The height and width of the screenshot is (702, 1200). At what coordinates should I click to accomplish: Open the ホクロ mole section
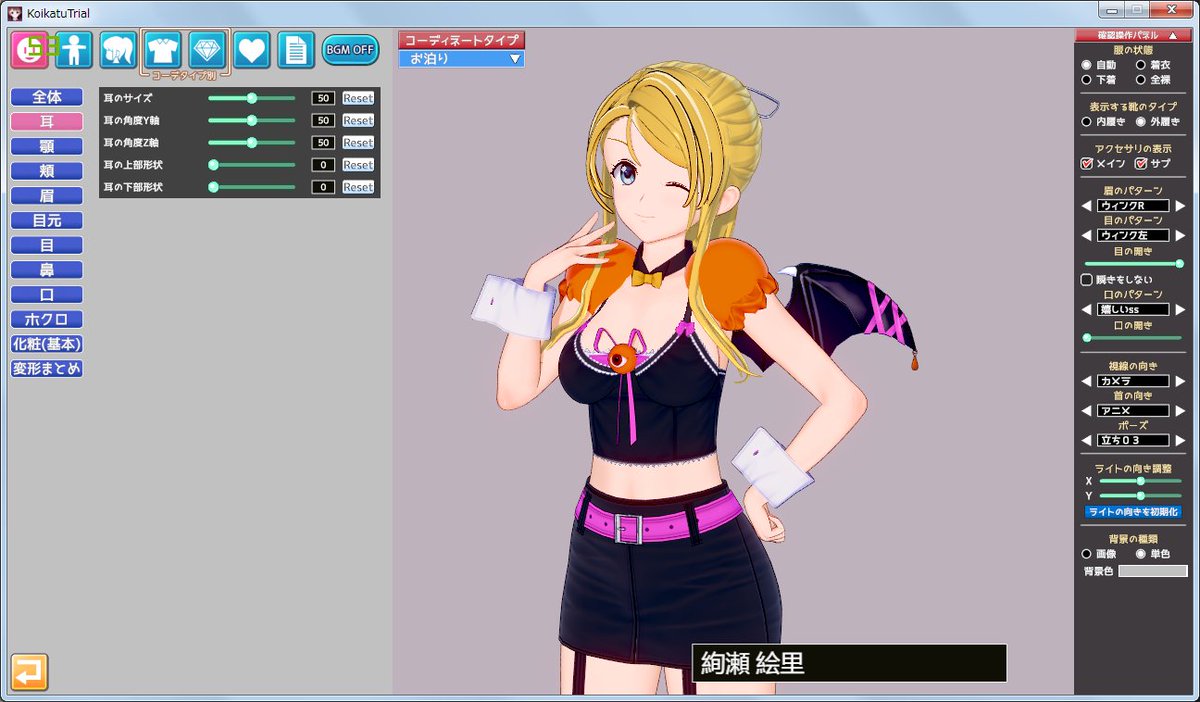click(47, 319)
